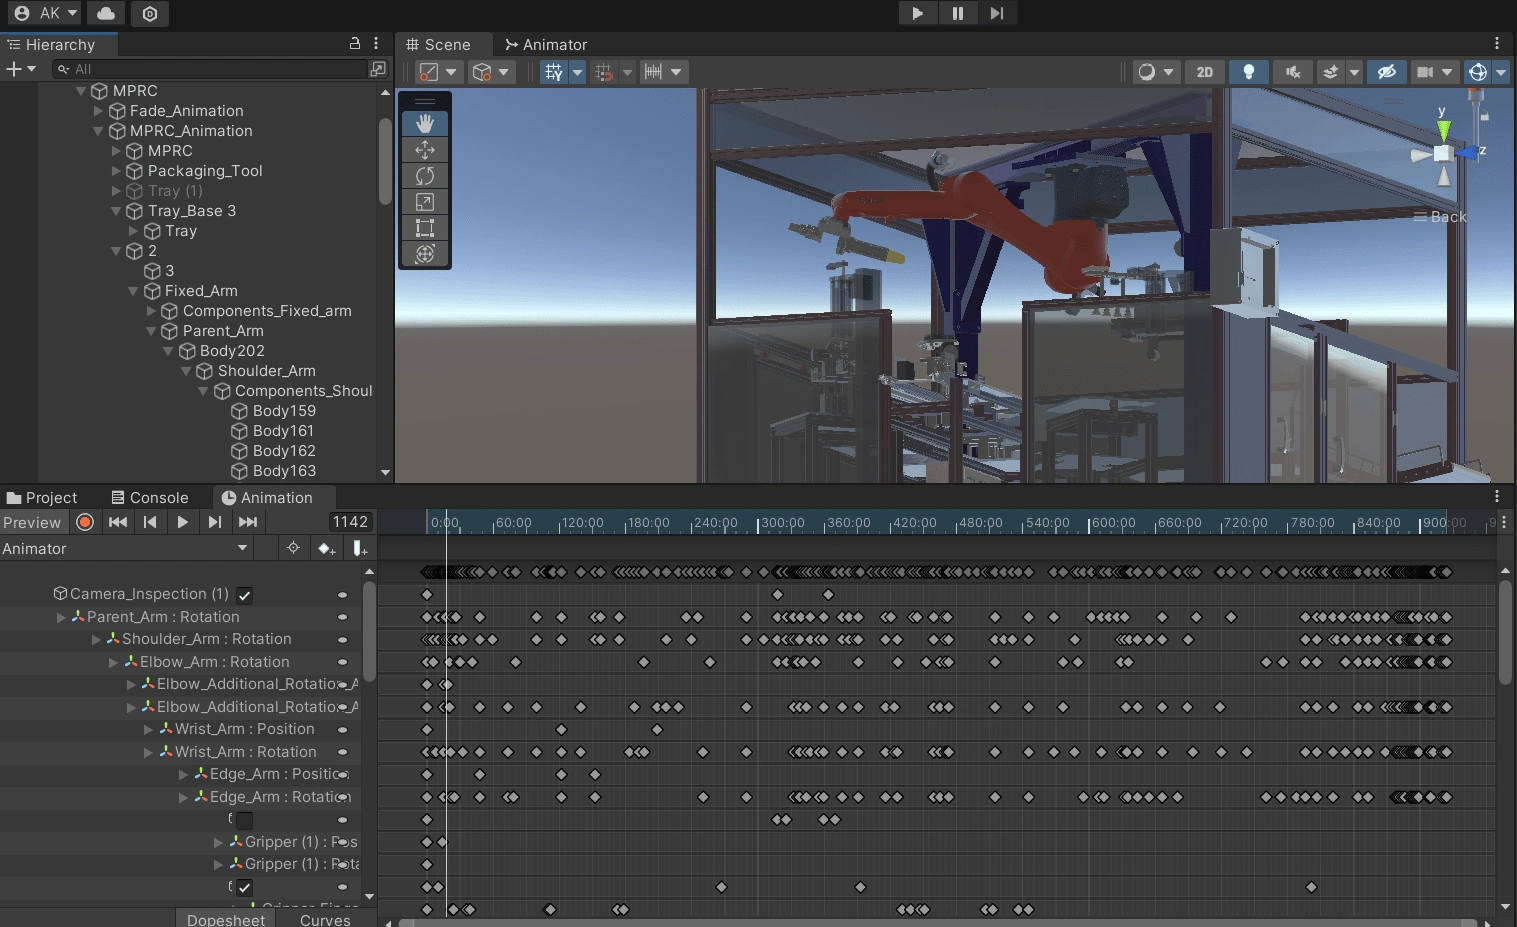Open the create object plus dropdown
The height and width of the screenshot is (927, 1517).
pyautogui.click(x=21, y=69)
